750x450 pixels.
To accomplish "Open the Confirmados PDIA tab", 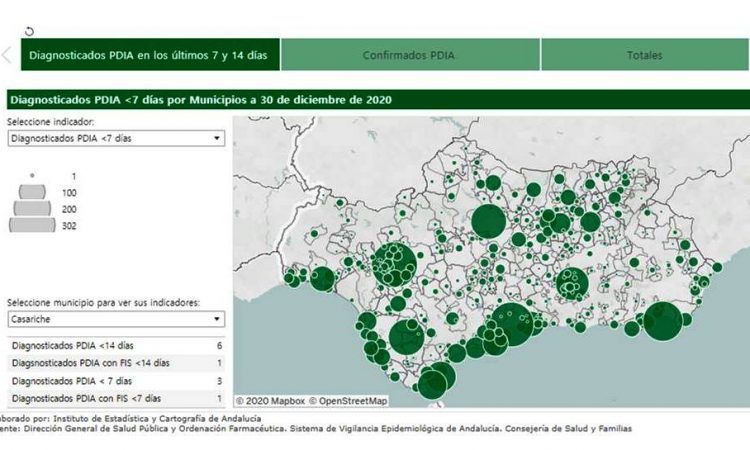I will pyautogui.click(x=409, y=56).
